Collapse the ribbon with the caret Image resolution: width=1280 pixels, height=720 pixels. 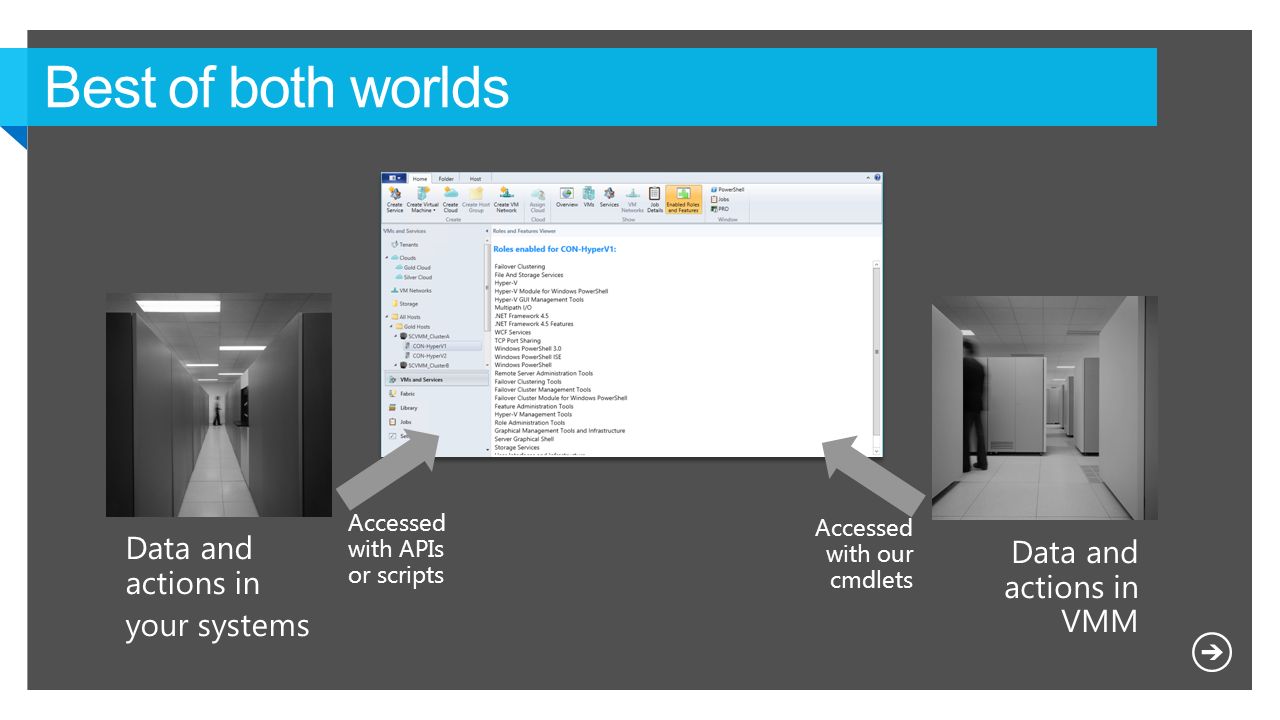point(868,178)
